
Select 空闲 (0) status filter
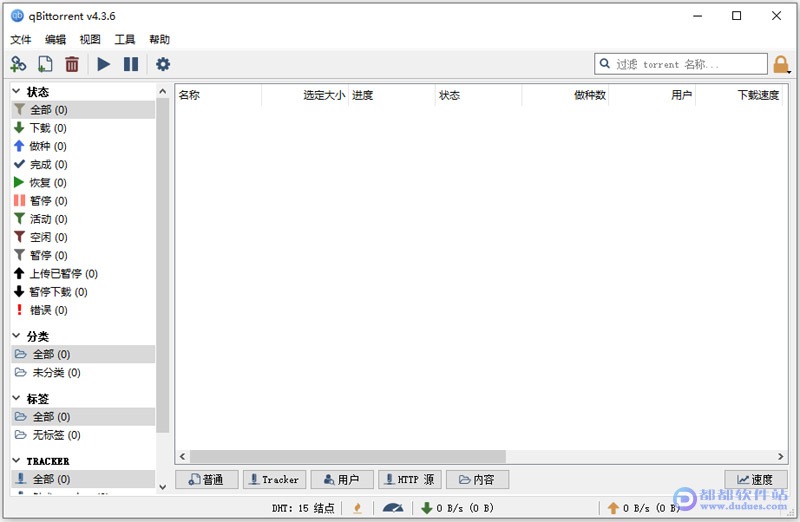83,237
